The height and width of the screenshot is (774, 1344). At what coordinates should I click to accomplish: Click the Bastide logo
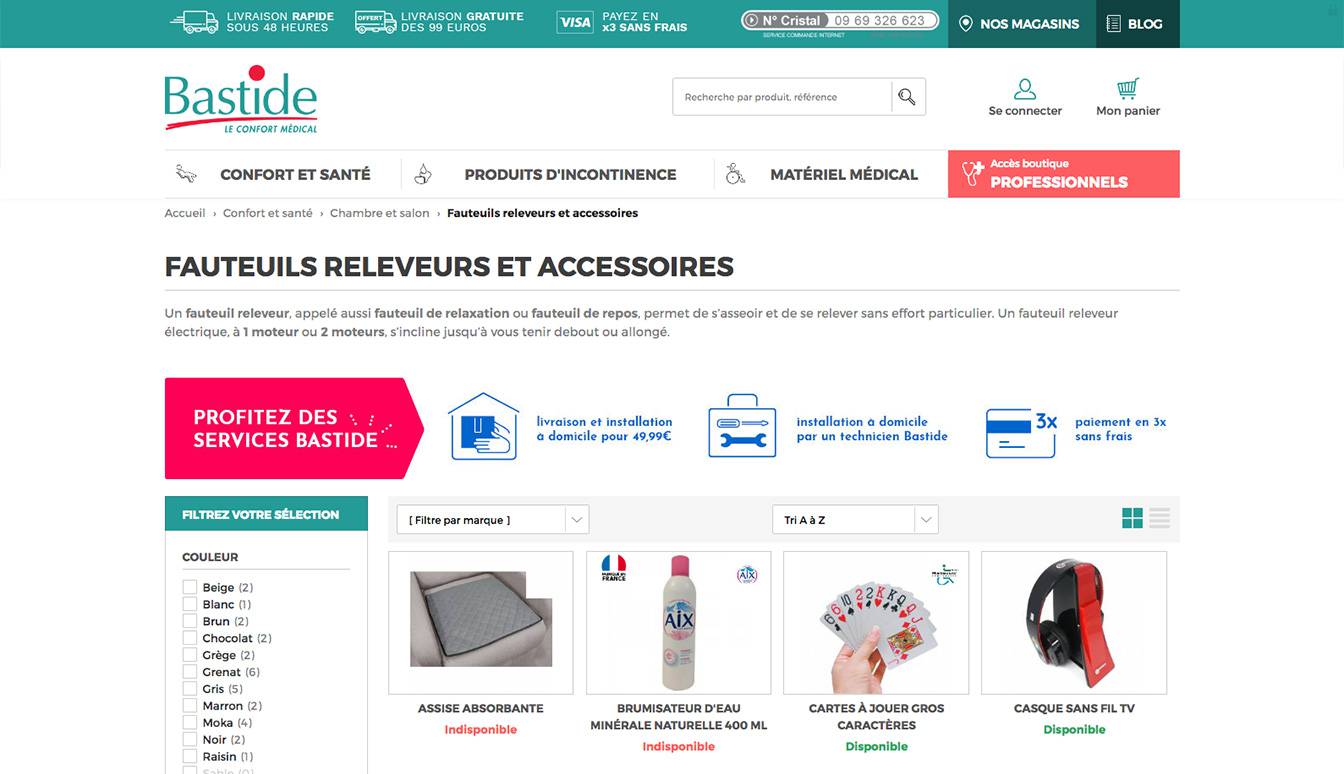click(x=241, y=100)
